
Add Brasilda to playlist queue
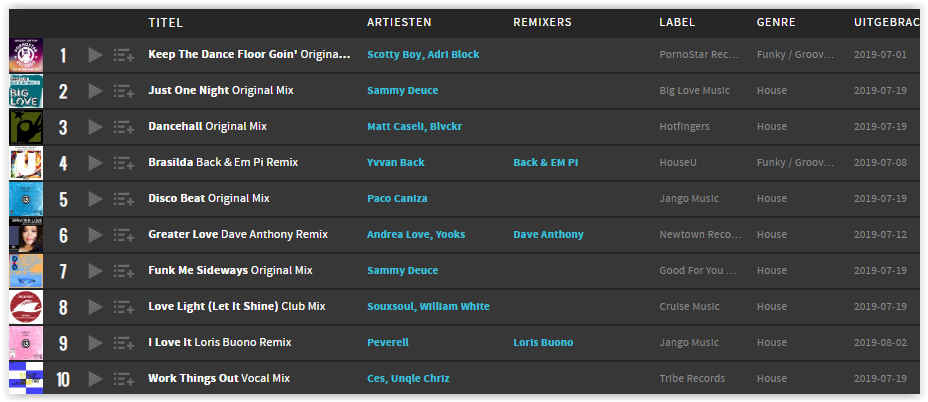[124, 163]
